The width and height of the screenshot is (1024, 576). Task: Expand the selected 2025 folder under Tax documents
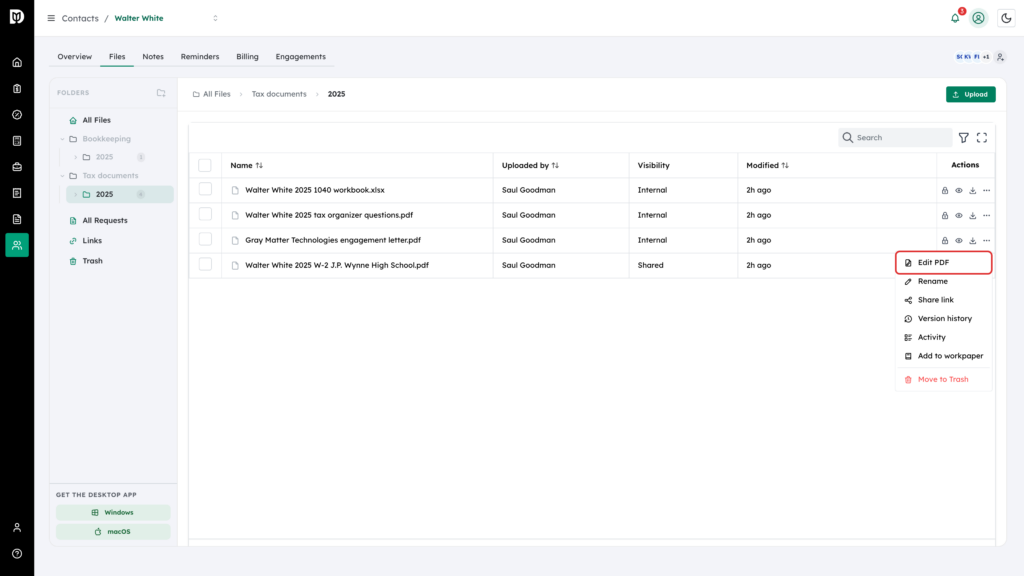[76, 195]
